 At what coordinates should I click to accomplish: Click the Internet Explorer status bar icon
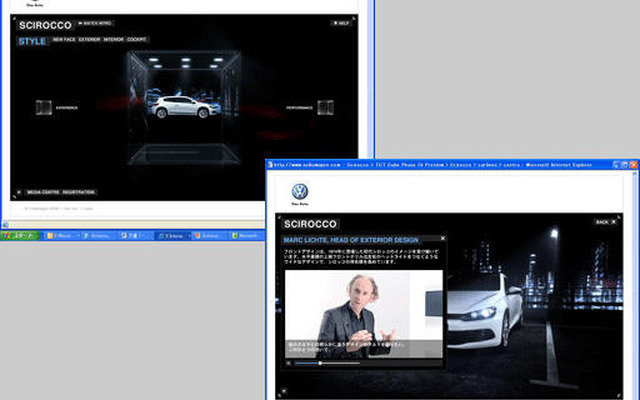pos(5,224)
